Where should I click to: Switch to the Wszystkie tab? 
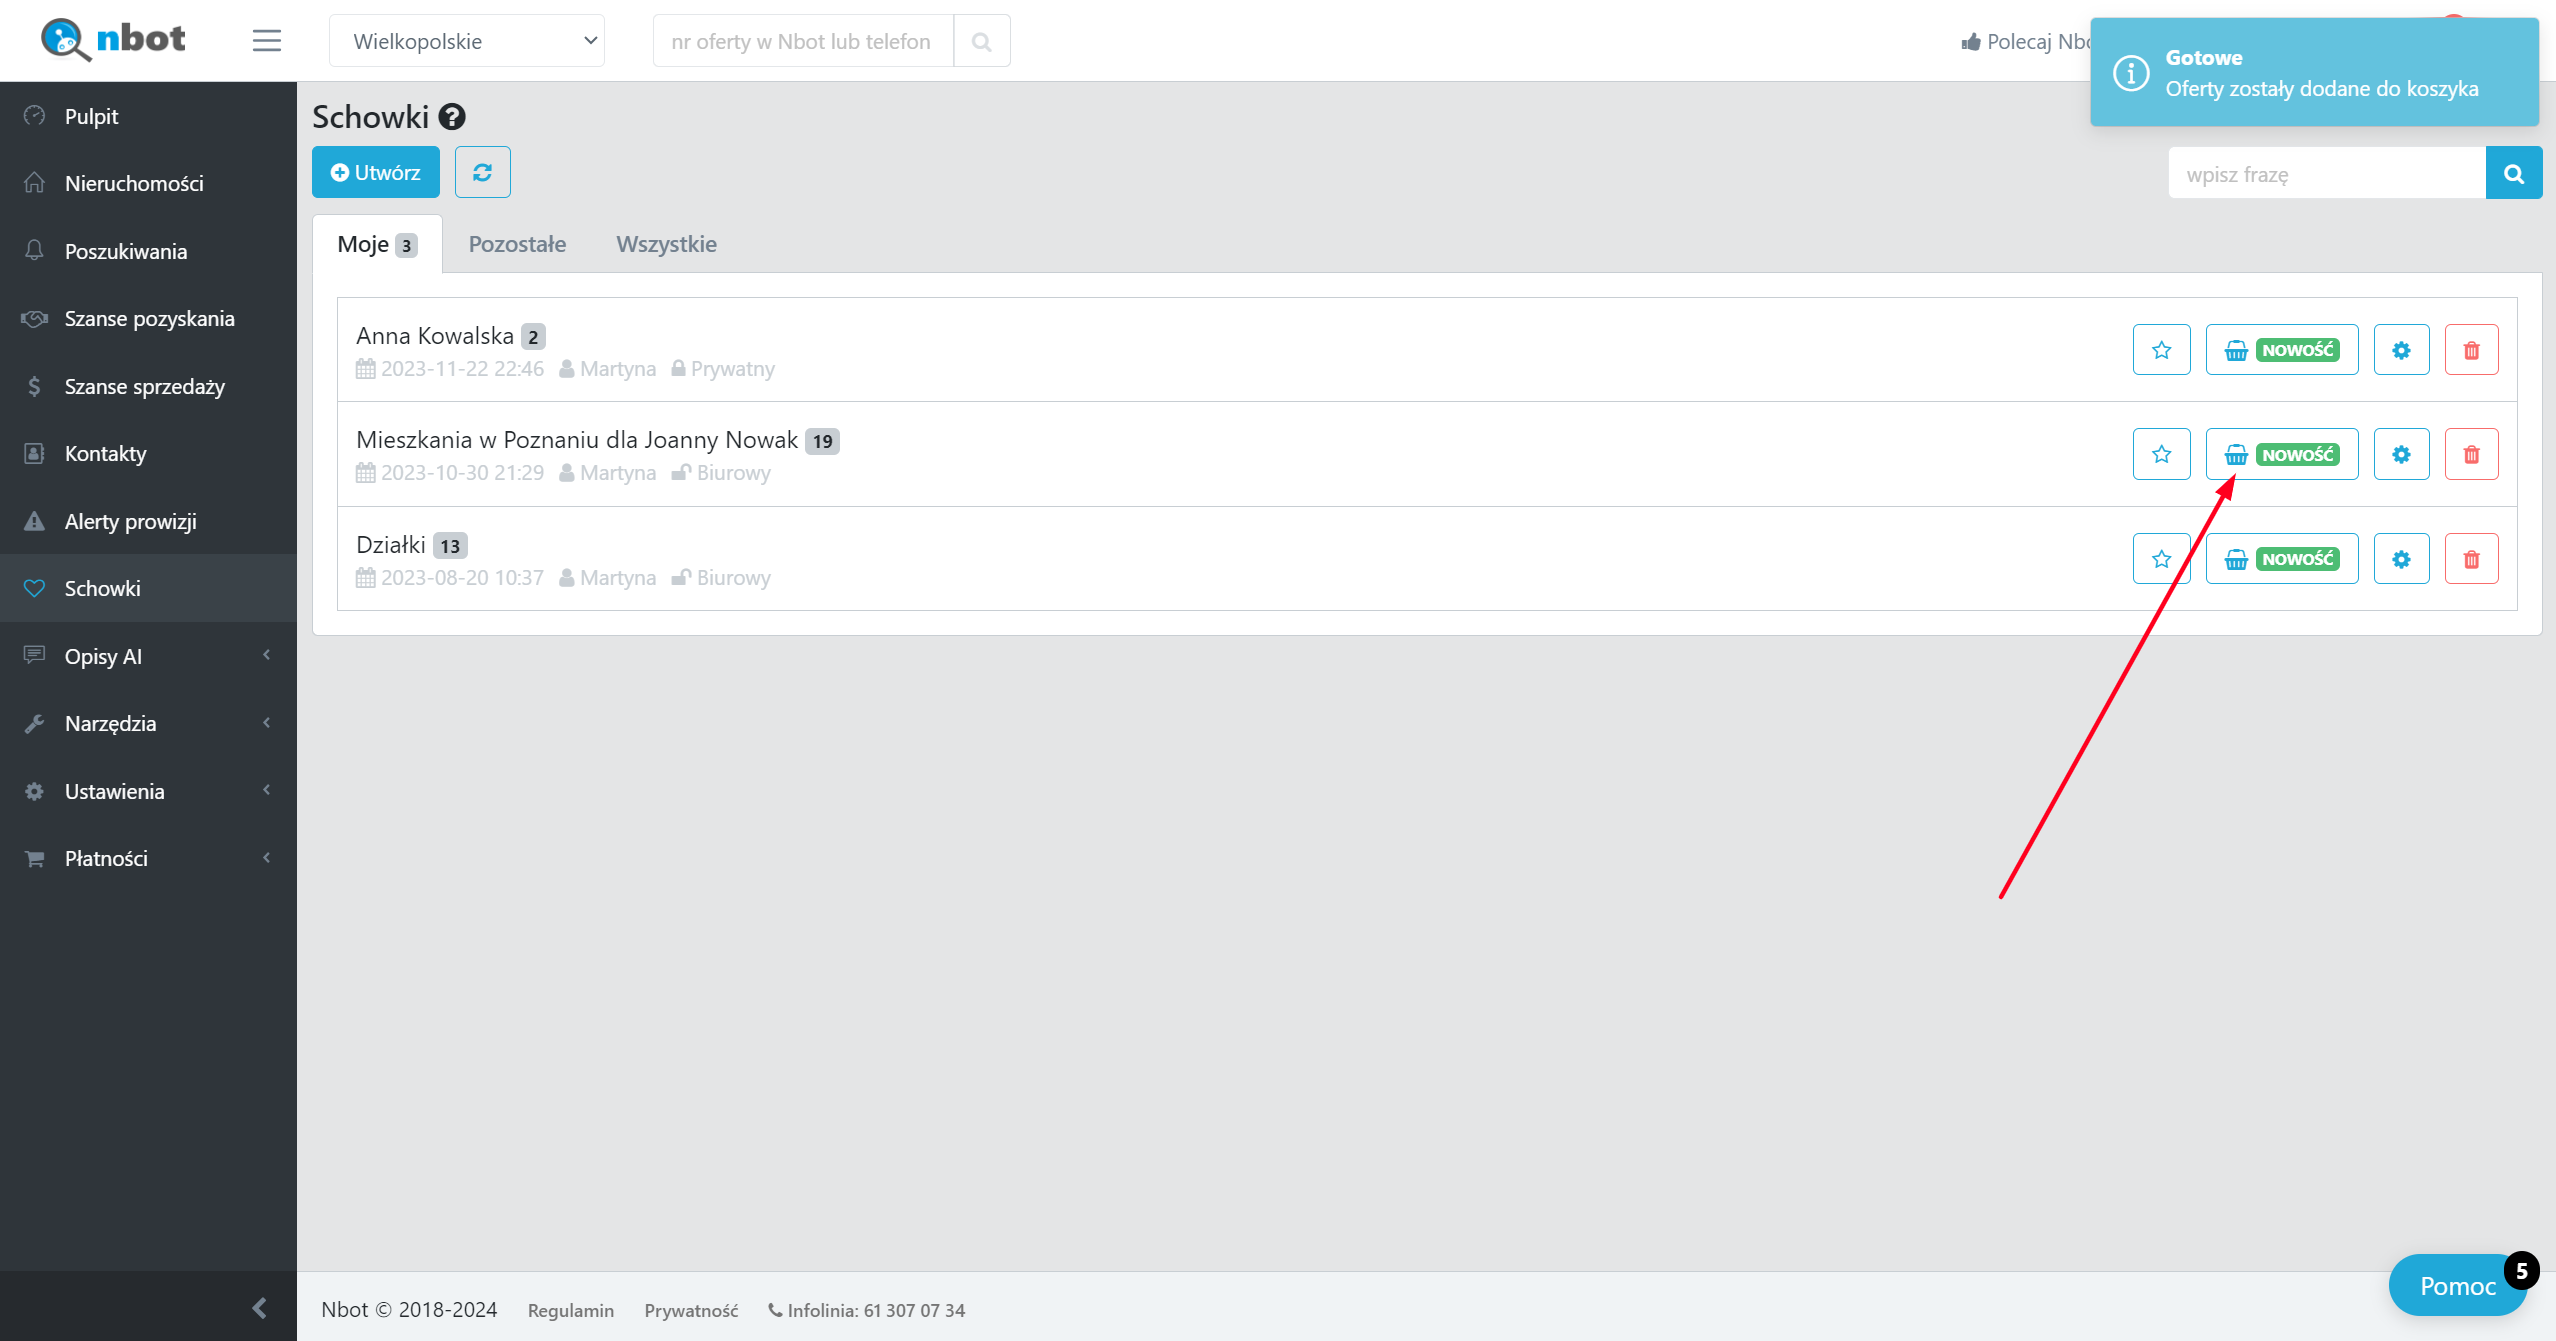point(666,244)
